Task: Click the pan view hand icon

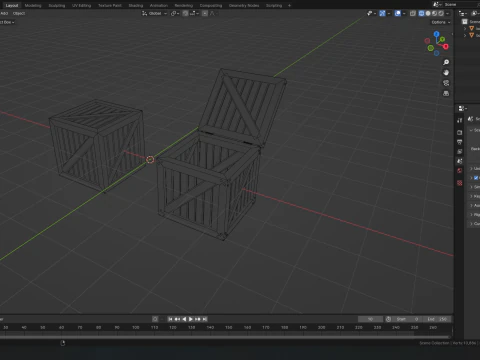Action: (446, 73)
